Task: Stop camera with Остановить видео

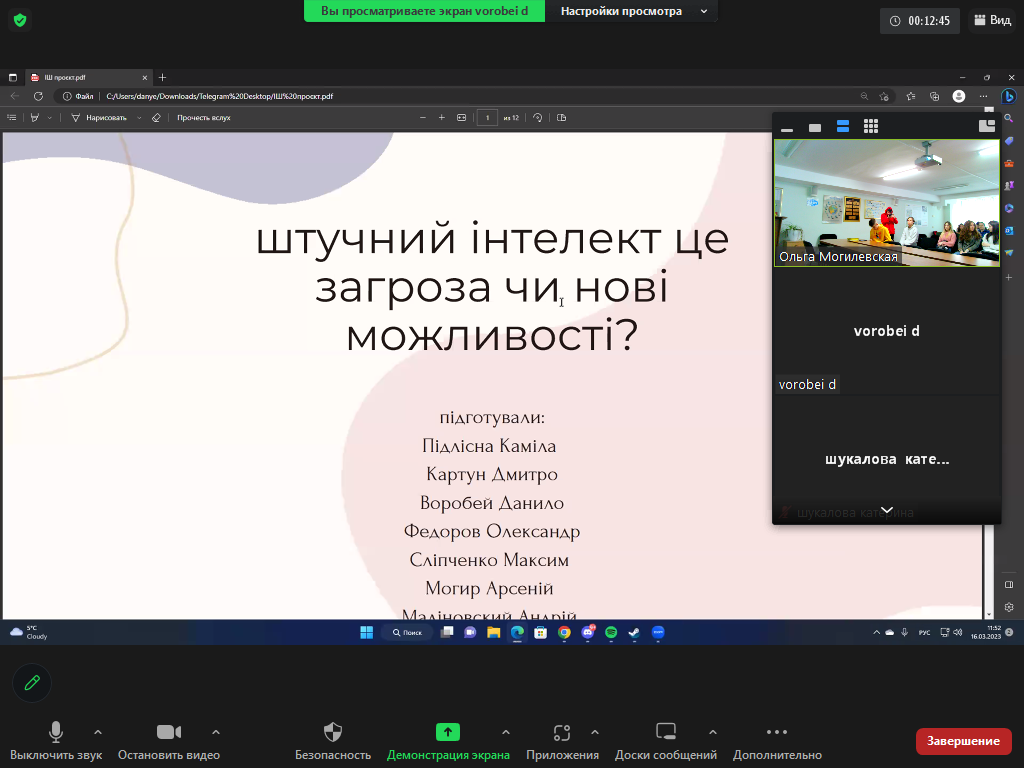Action: click(x=168, y=741)
